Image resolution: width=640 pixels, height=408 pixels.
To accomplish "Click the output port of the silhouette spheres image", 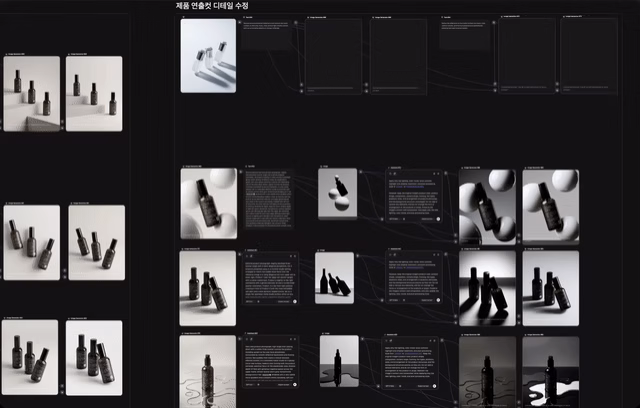I will (360, 172).
